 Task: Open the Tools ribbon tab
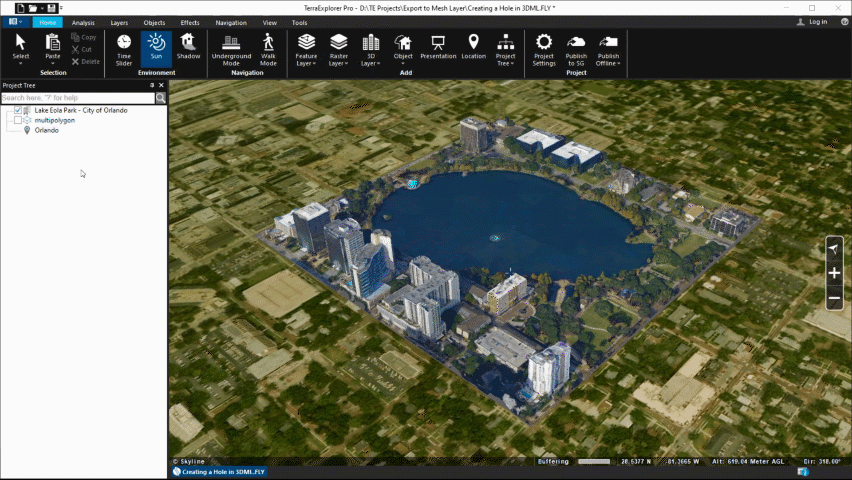click(x=299, y=22)
